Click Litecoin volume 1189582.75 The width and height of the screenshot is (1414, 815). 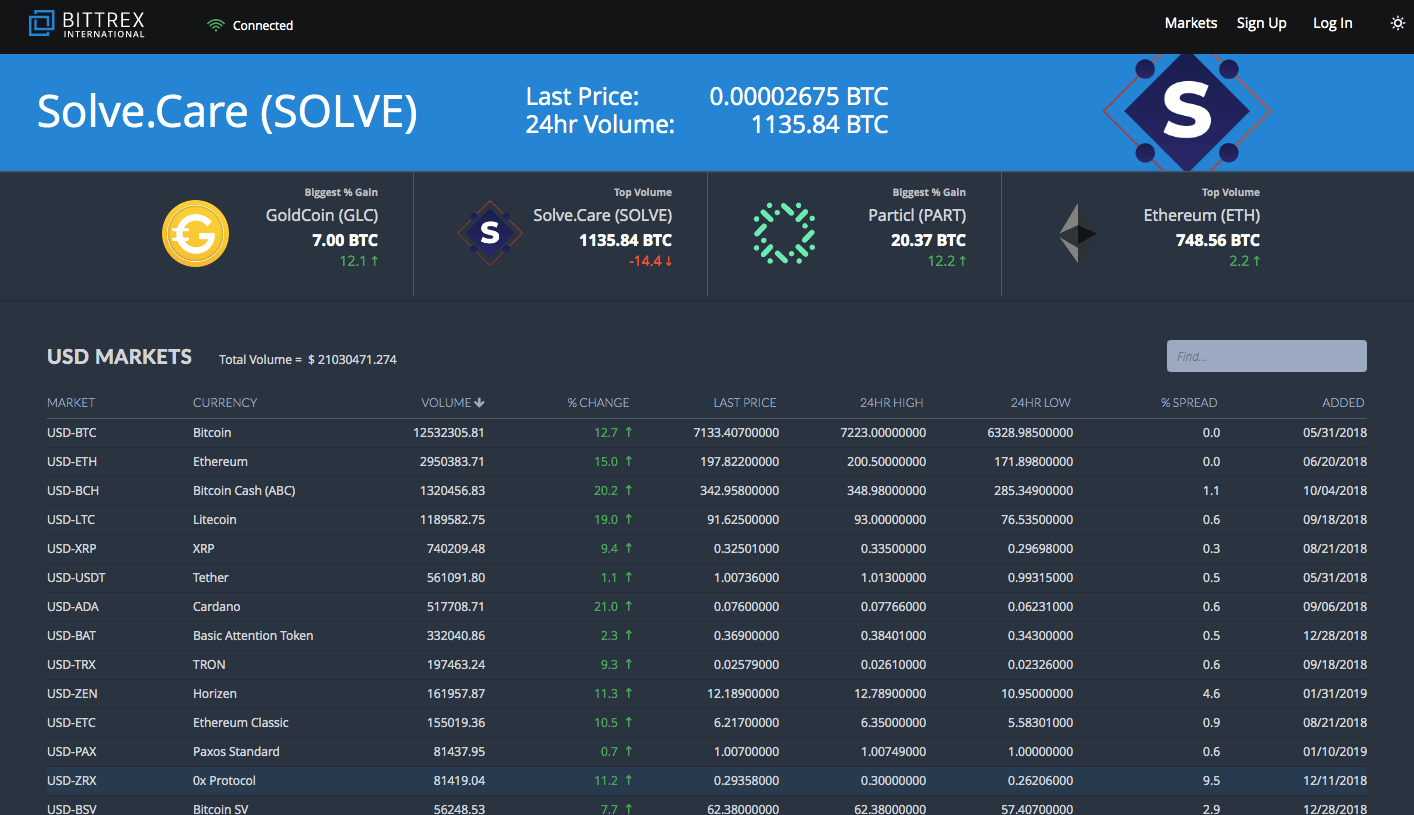[453, 520]
